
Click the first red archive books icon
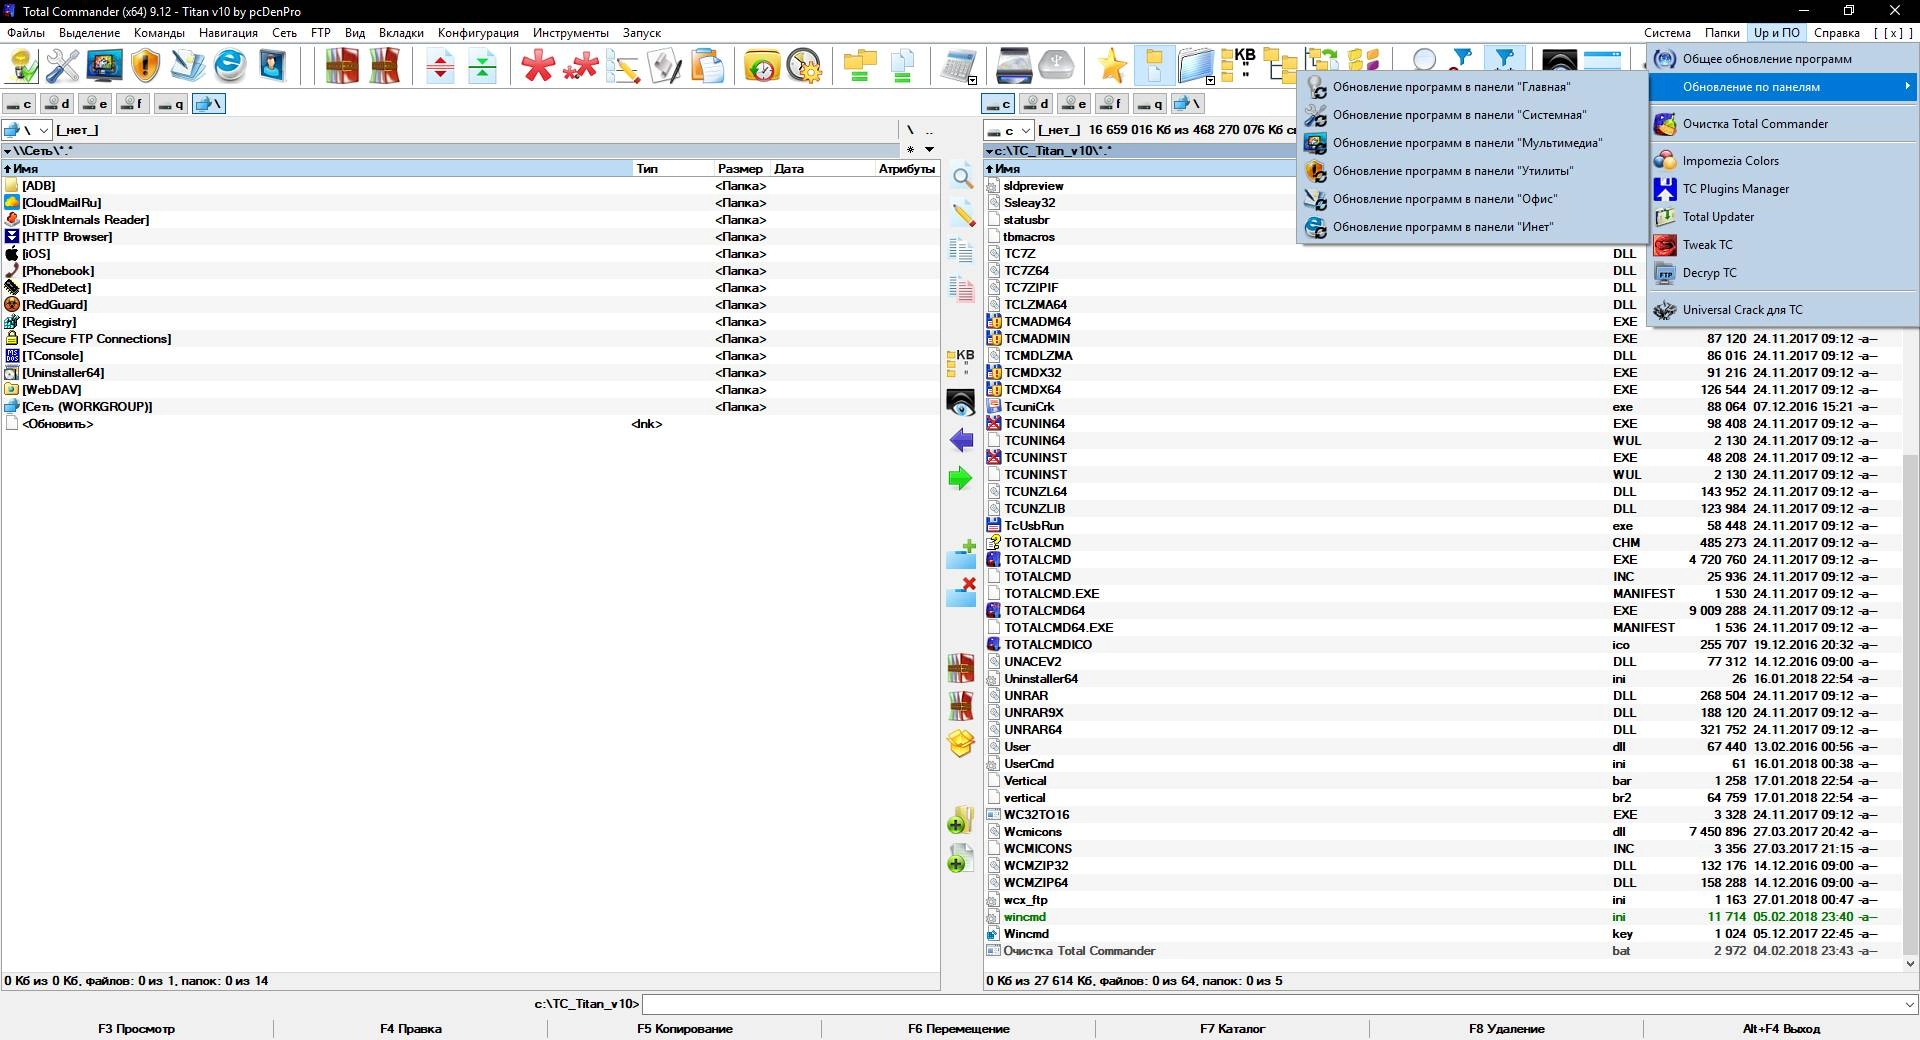341,66
